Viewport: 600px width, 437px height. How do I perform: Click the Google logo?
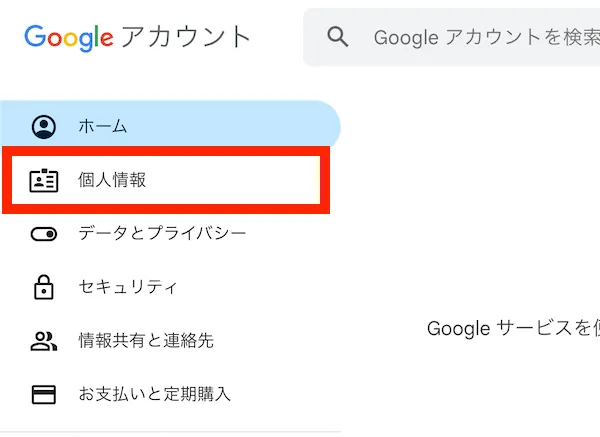pyautogui.click(x=68, y=38)
